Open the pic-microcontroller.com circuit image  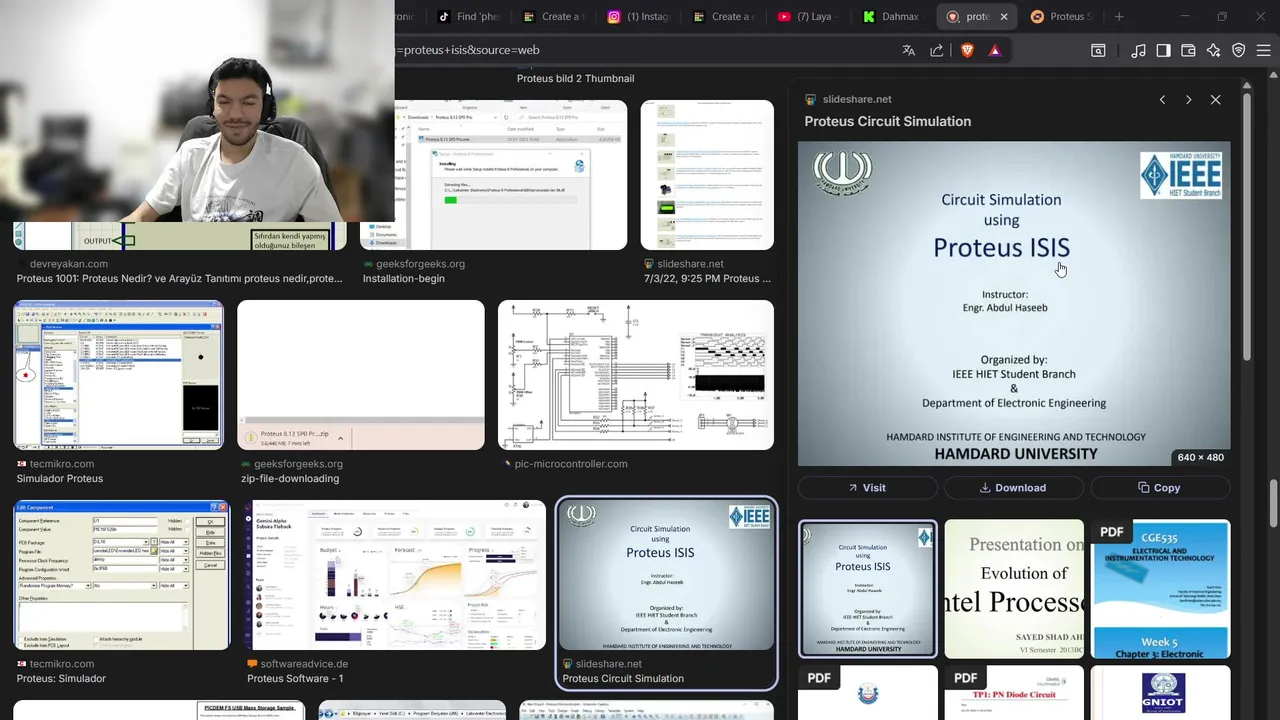click(x=636, y=375)
